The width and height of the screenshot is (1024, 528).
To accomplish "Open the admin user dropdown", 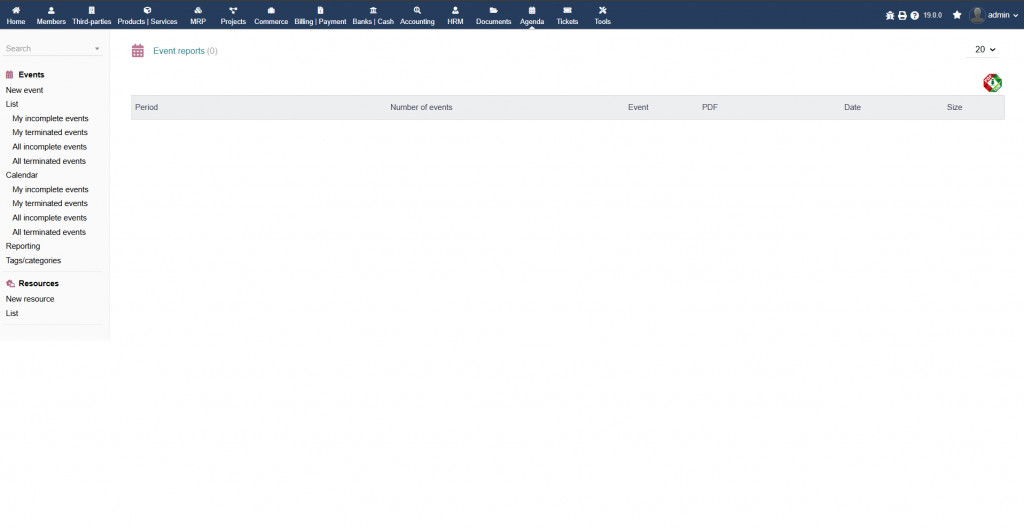I will 1003,15.
